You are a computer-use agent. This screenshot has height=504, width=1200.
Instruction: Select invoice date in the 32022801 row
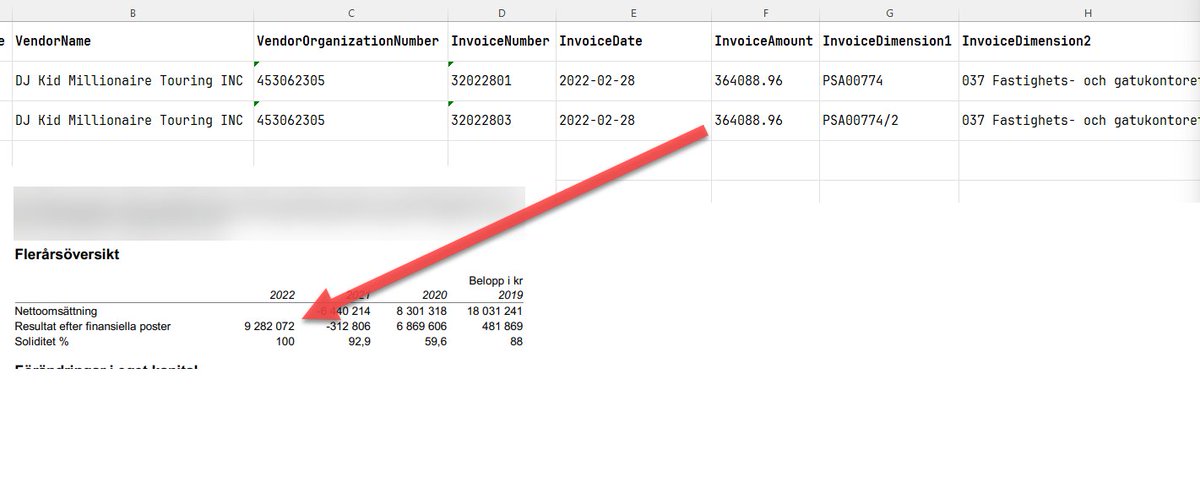[x=634, y=81]
